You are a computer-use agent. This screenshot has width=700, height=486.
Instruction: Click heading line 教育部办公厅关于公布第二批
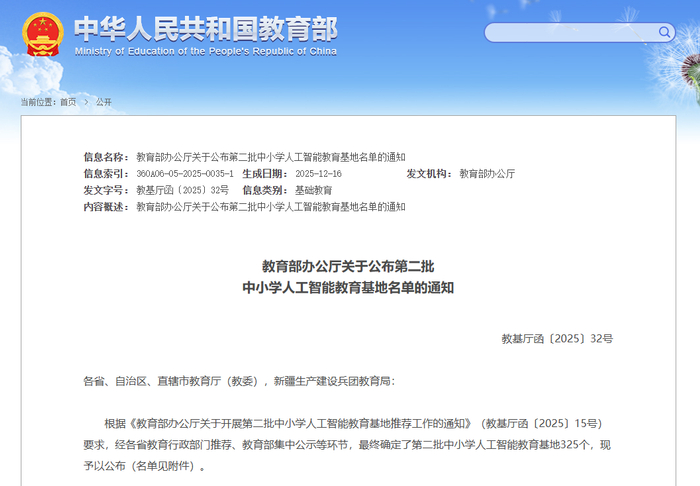[x=348, y=266]
